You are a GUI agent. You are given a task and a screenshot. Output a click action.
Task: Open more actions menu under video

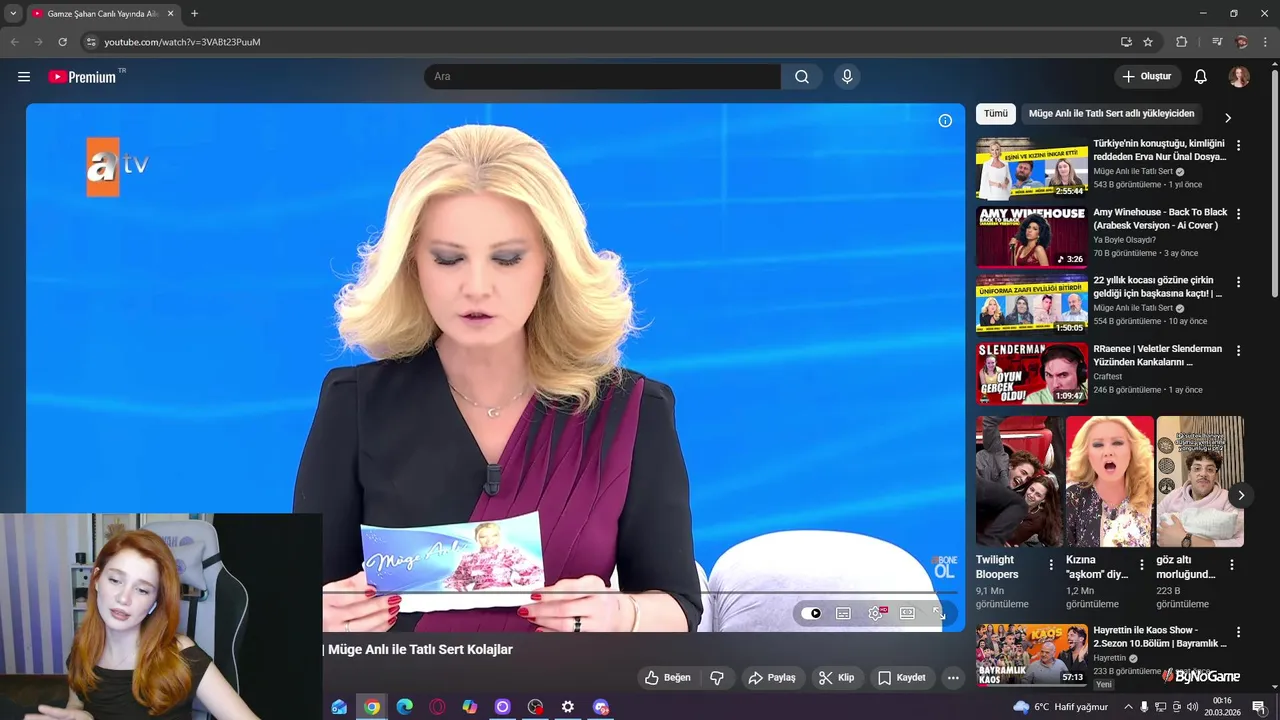point(953,678)
